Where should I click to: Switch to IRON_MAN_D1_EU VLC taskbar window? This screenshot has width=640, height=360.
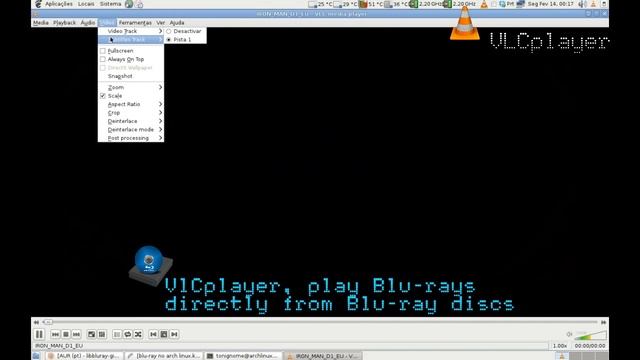322,356
